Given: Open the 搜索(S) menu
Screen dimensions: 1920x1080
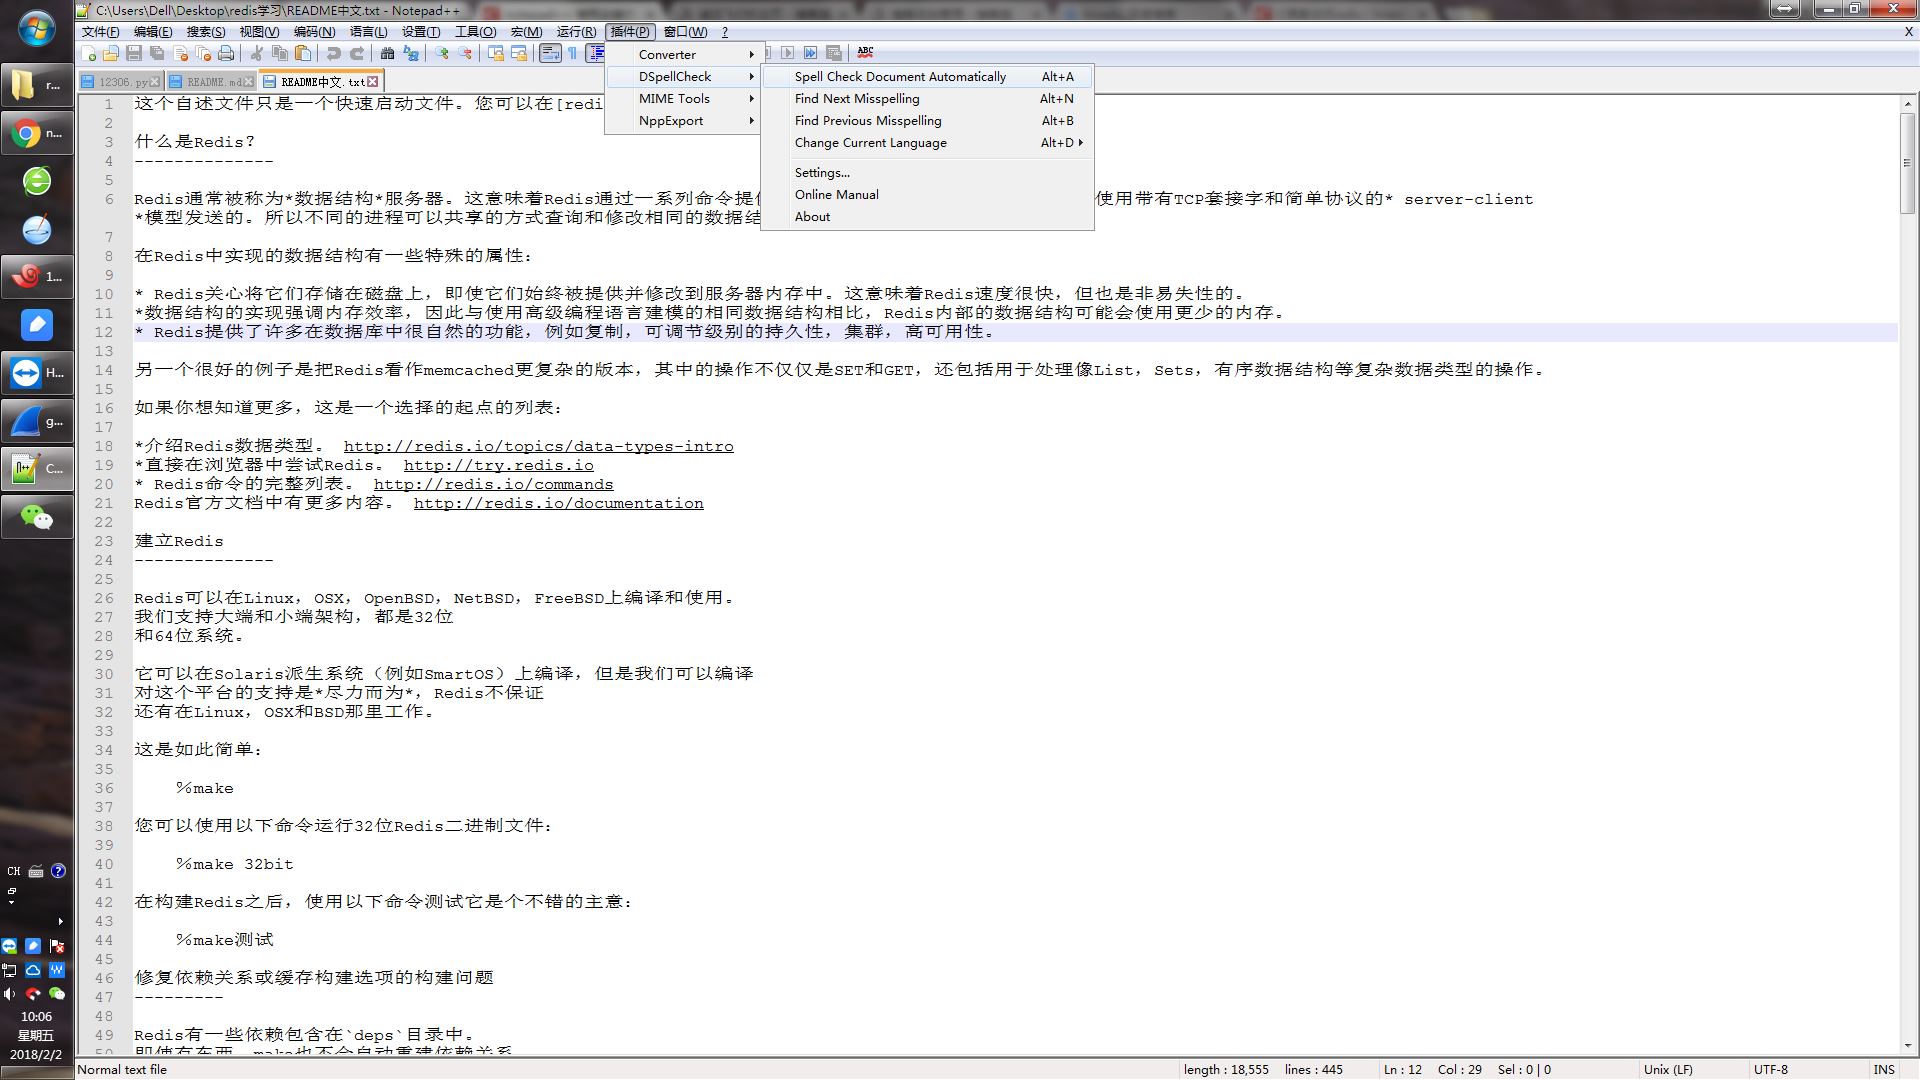Looking at the screenshot, I should click(206, 32).
